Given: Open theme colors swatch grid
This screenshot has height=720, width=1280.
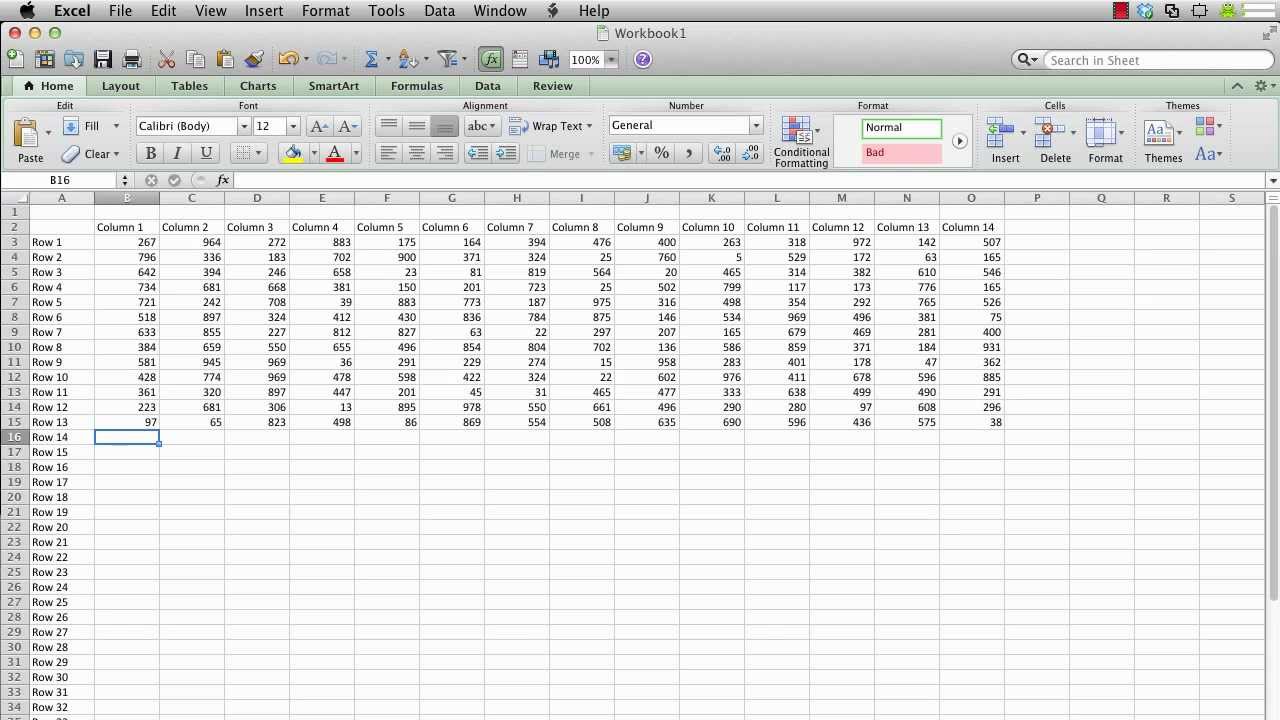Looking at the screenshot, I should point(1207,127).
